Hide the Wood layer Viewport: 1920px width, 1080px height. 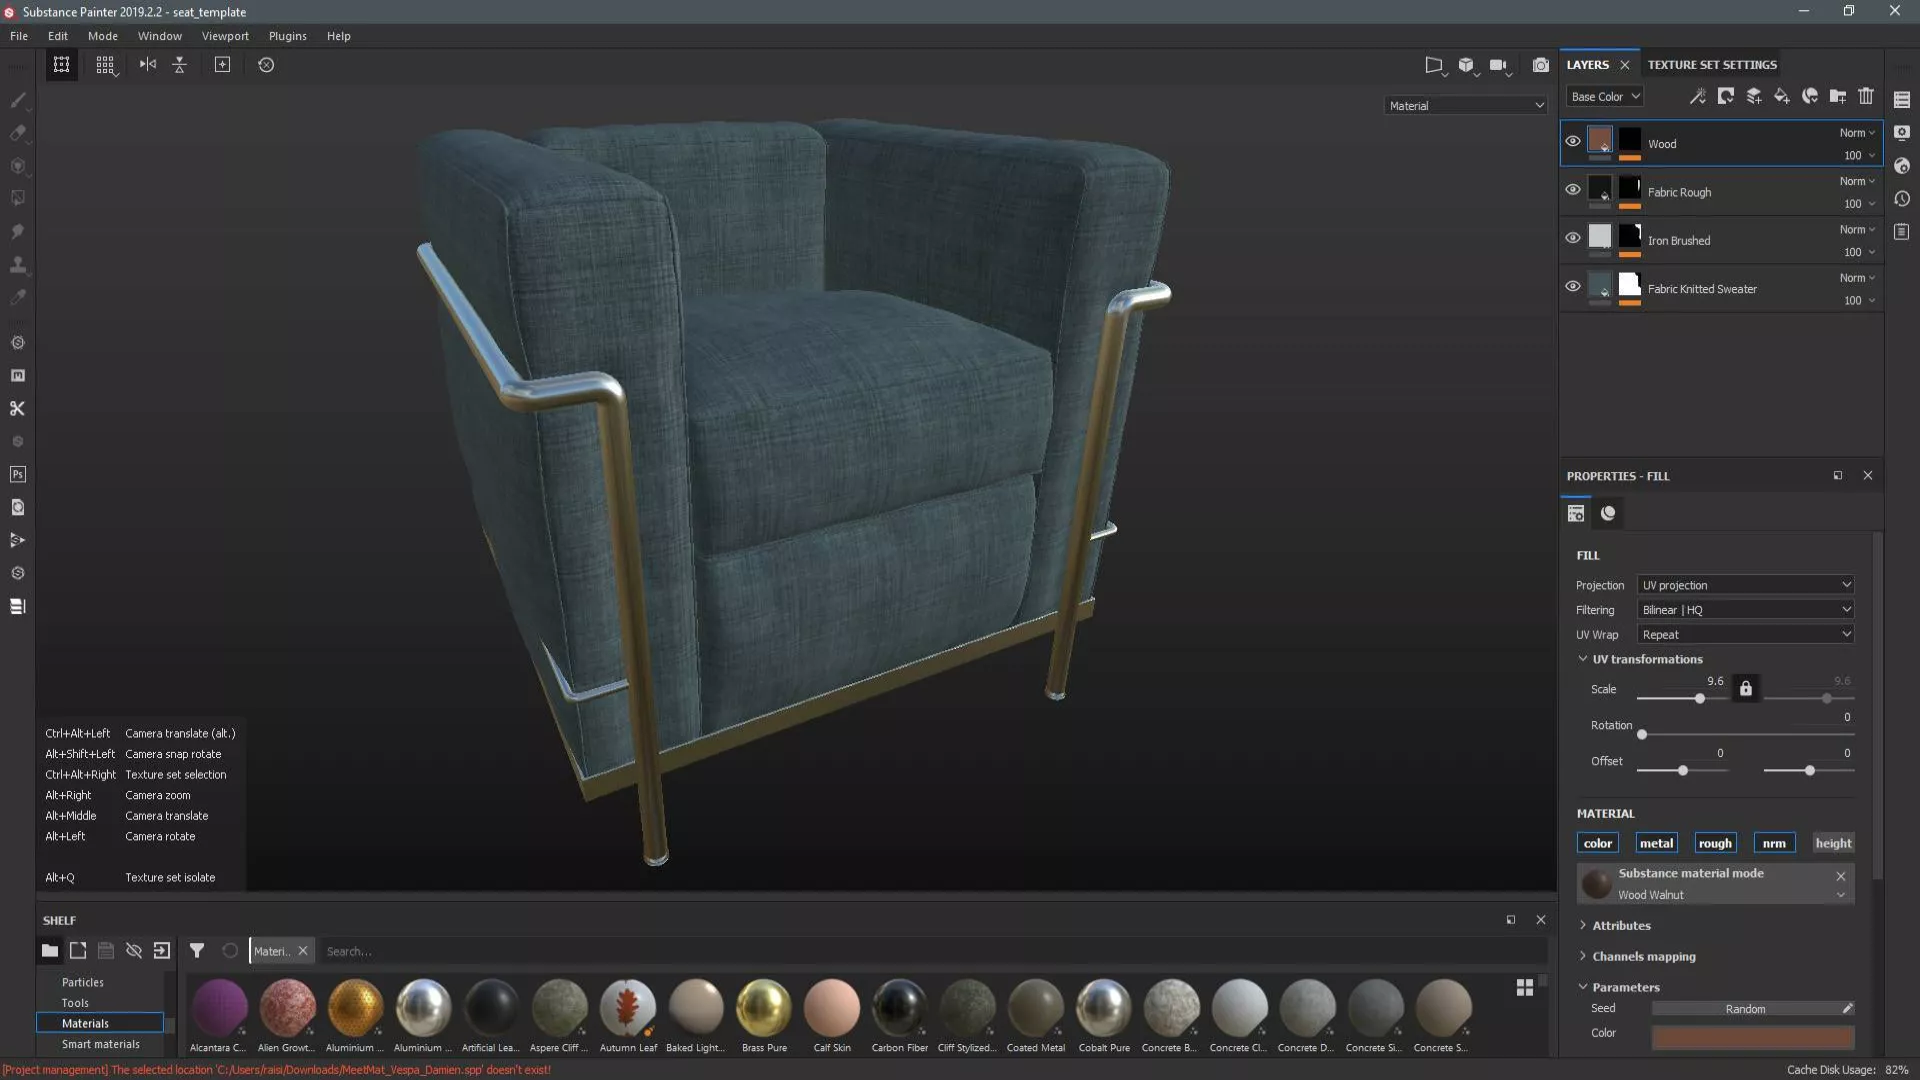[x=1573, y=141]
